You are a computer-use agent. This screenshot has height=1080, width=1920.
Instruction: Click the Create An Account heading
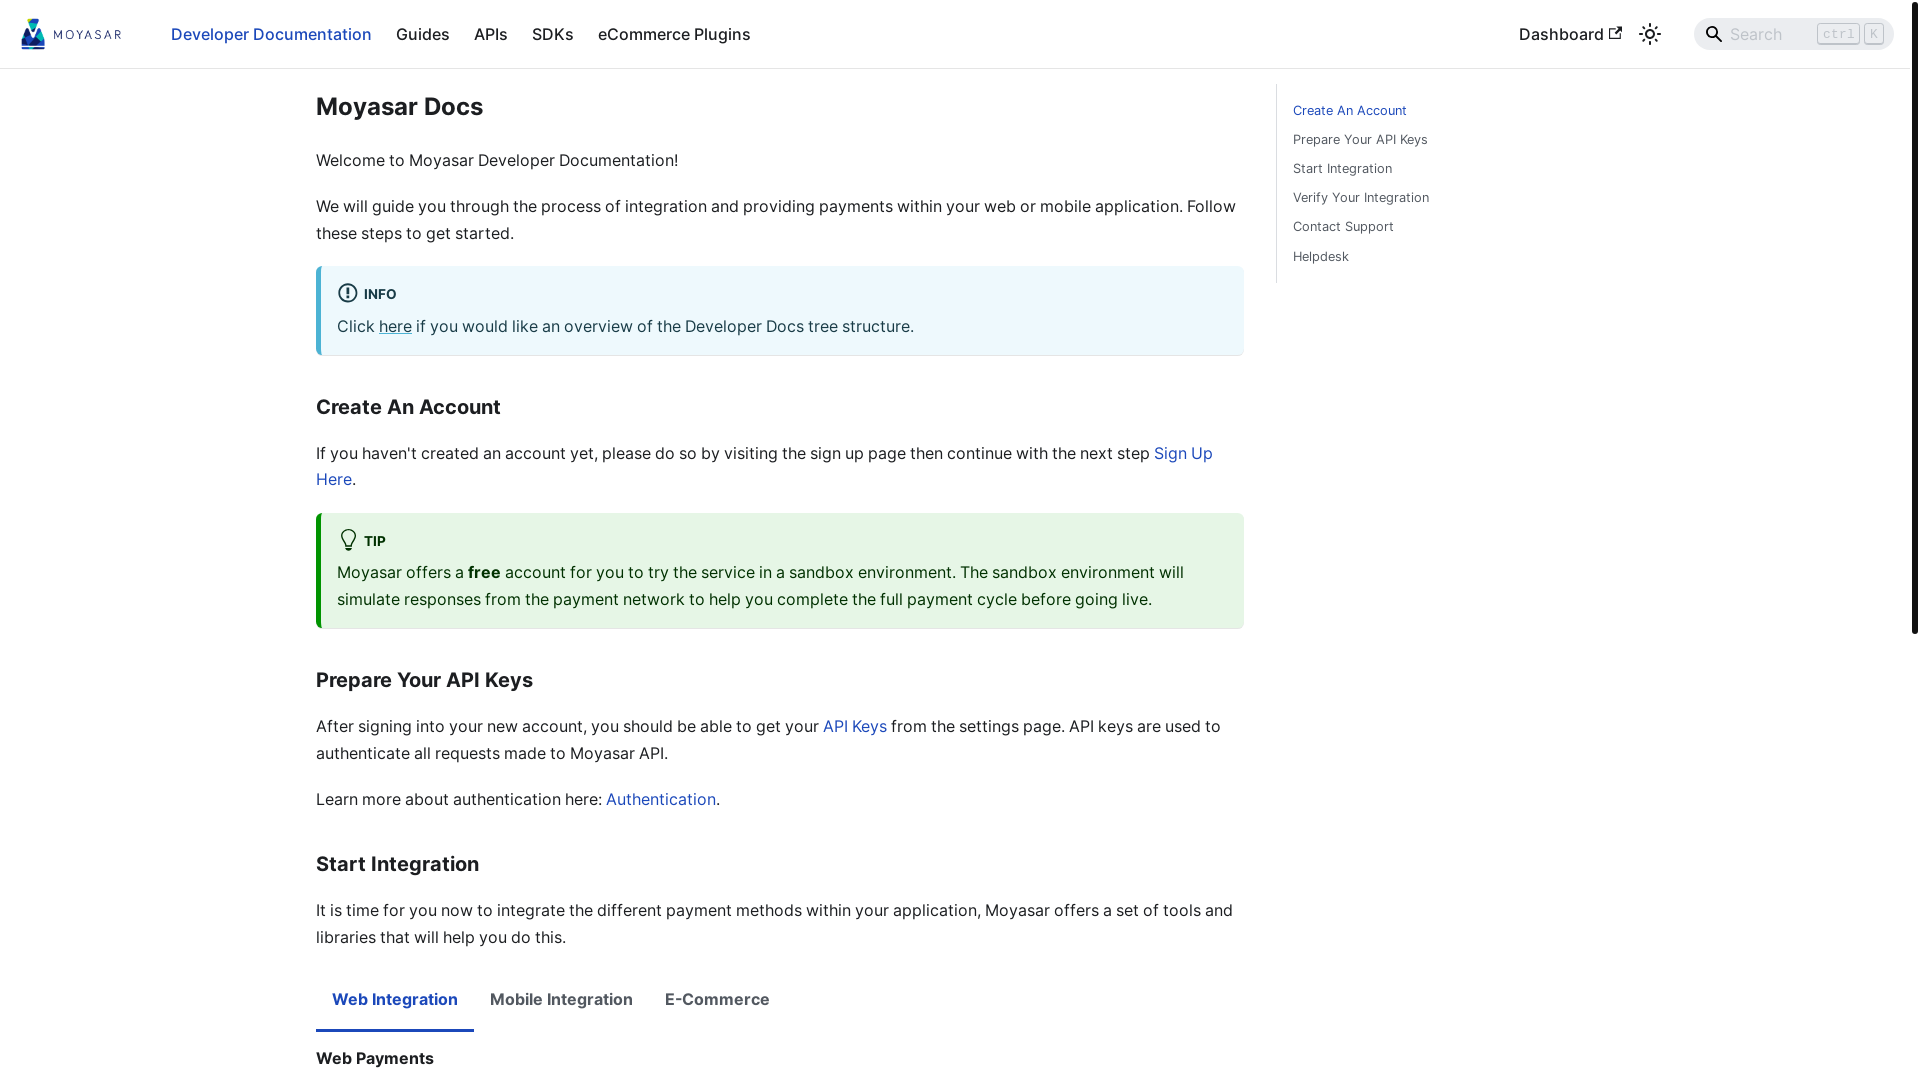(408, 407)
